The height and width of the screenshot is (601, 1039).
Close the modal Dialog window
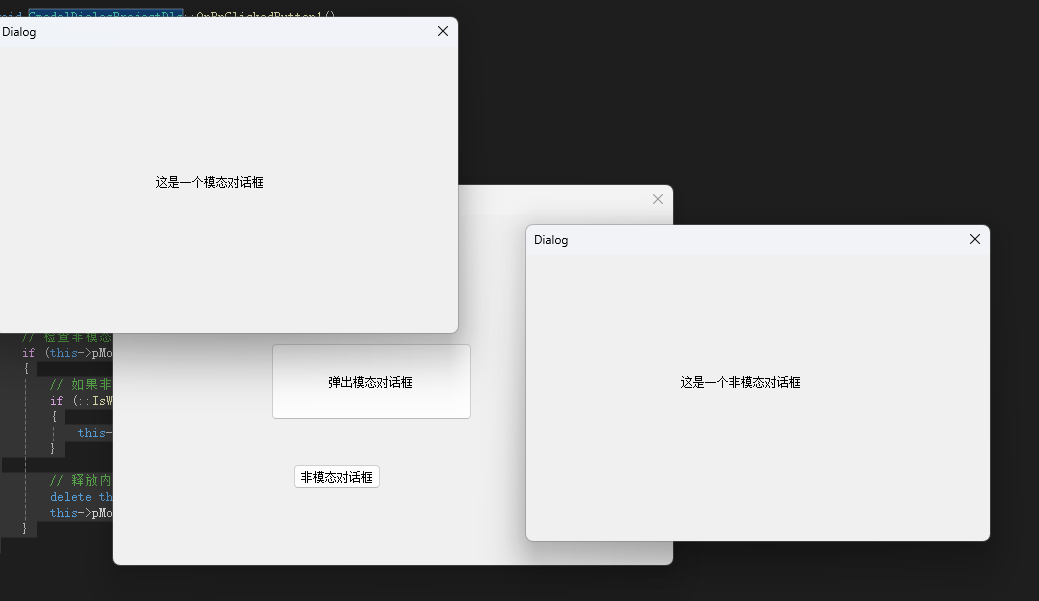tap(442, 31)
